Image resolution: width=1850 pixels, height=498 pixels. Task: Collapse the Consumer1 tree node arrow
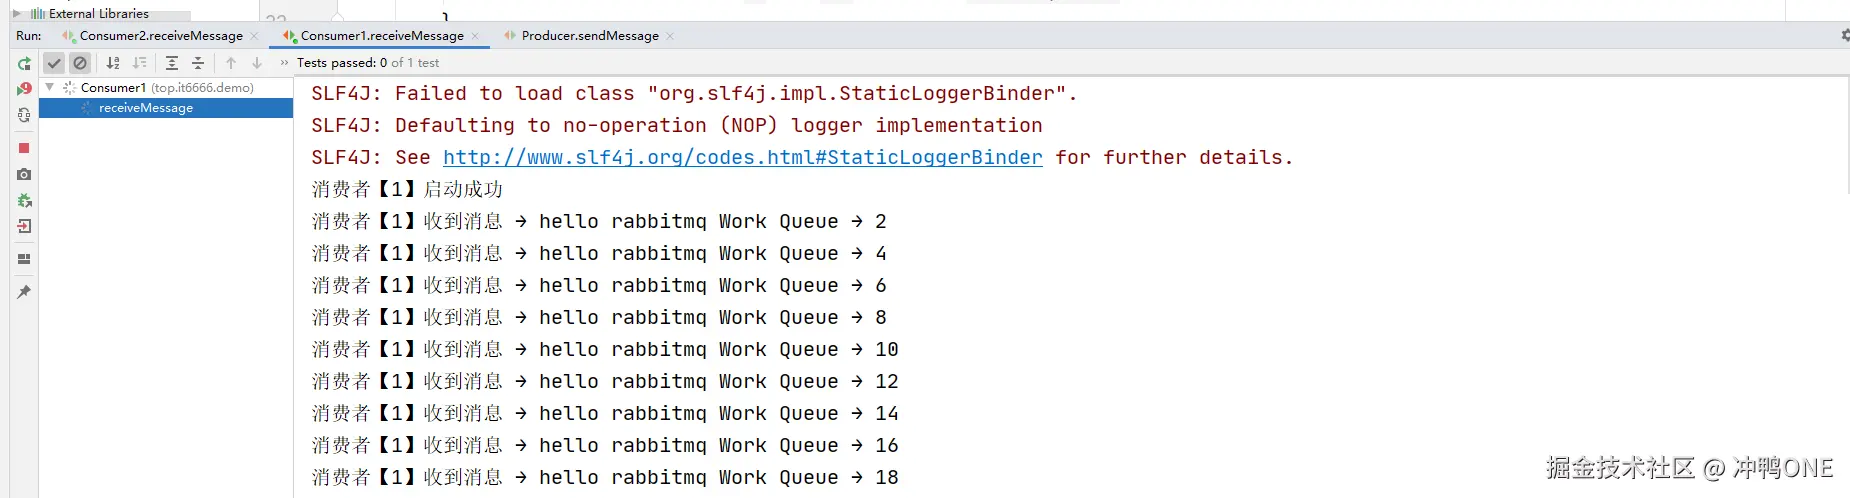50,88
